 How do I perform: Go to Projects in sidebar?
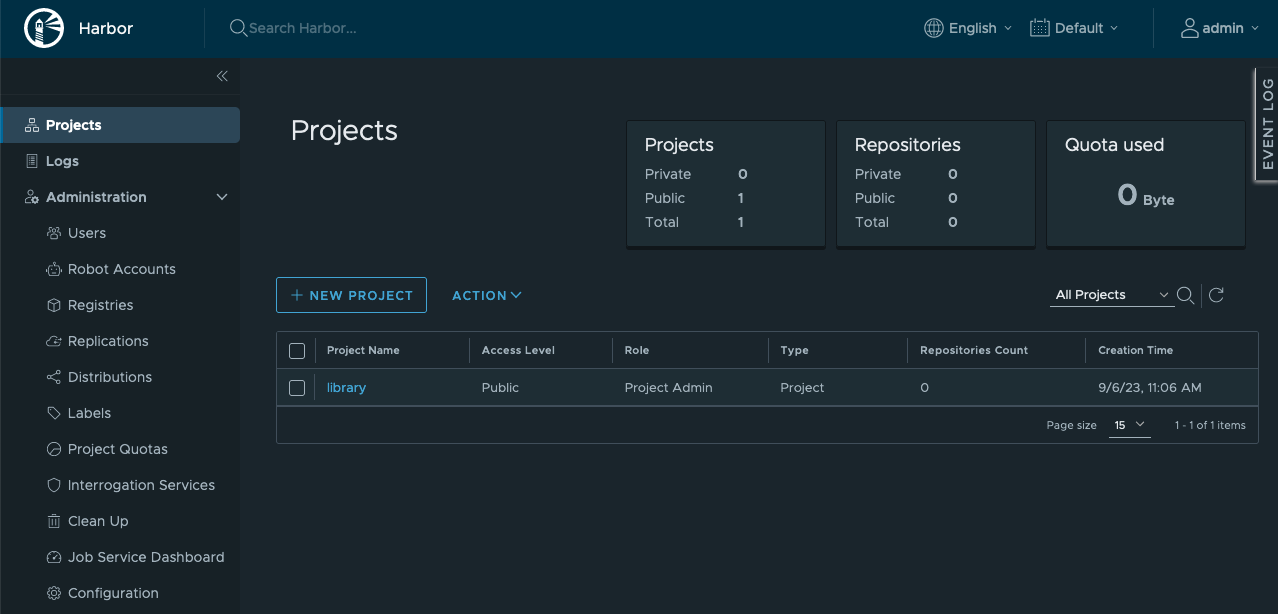click(120, 125)
